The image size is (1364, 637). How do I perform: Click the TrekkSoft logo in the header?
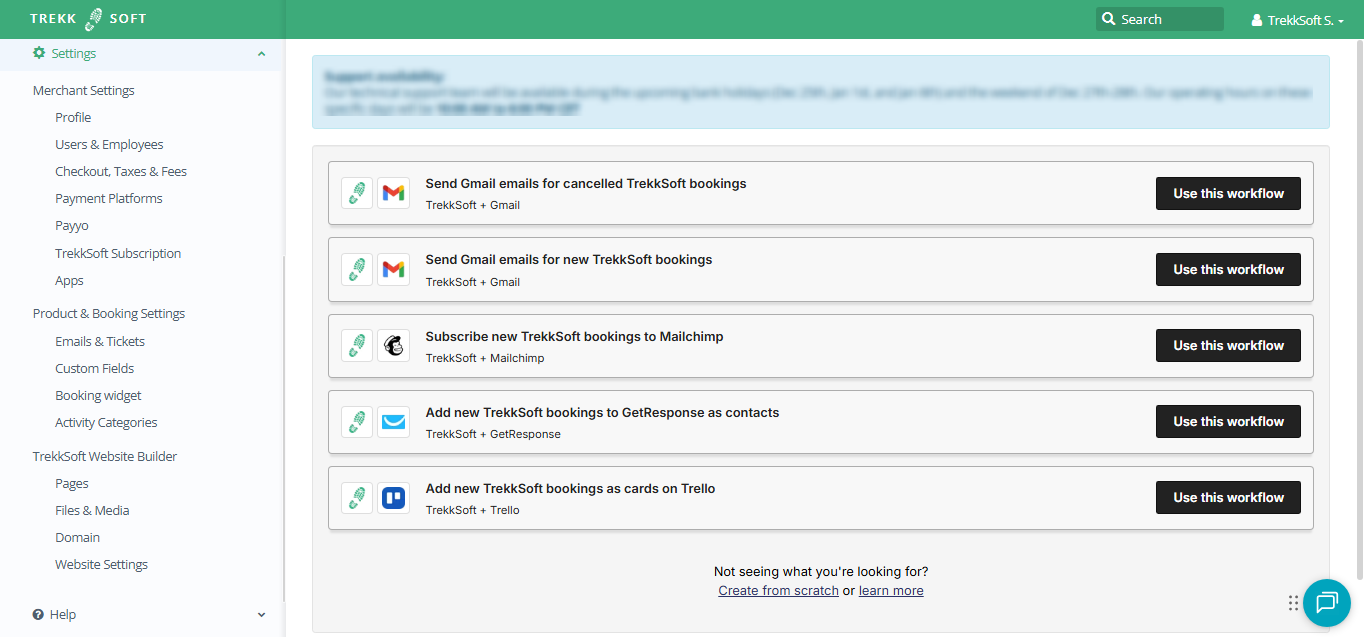tap(88, 19)
